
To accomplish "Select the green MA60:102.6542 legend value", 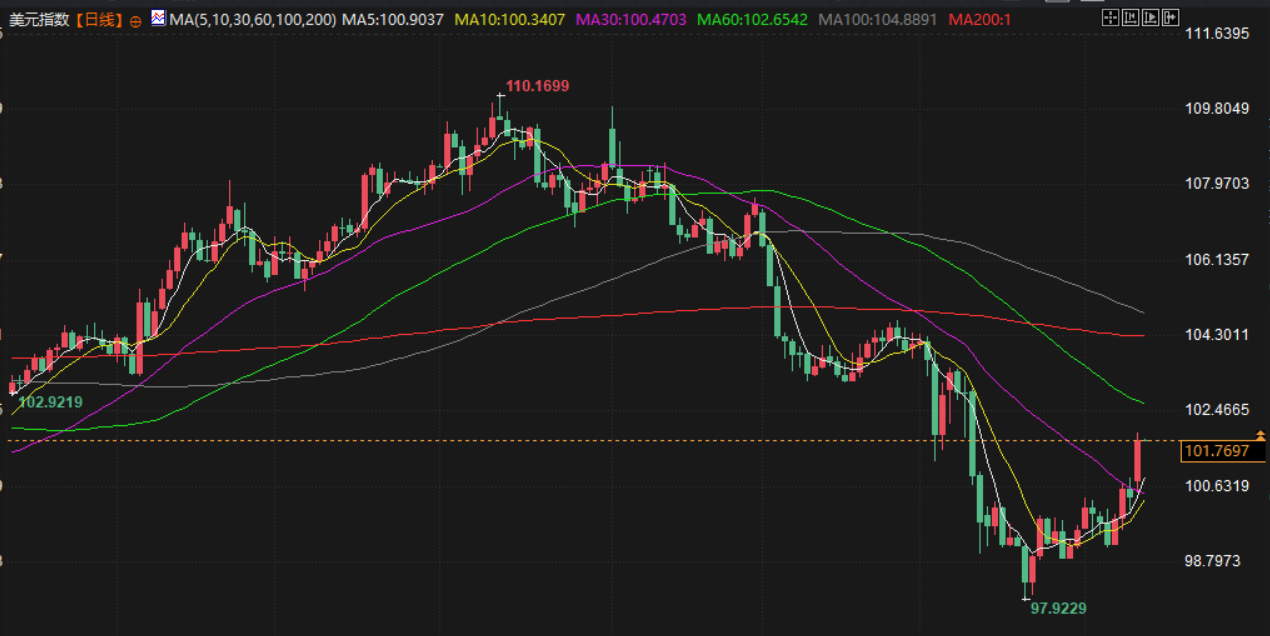I will click(x=752, y=19).
